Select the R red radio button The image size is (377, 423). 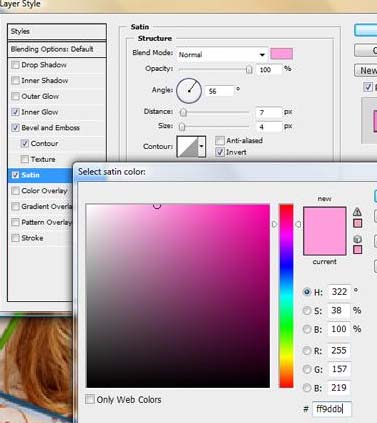pos(307,351)
